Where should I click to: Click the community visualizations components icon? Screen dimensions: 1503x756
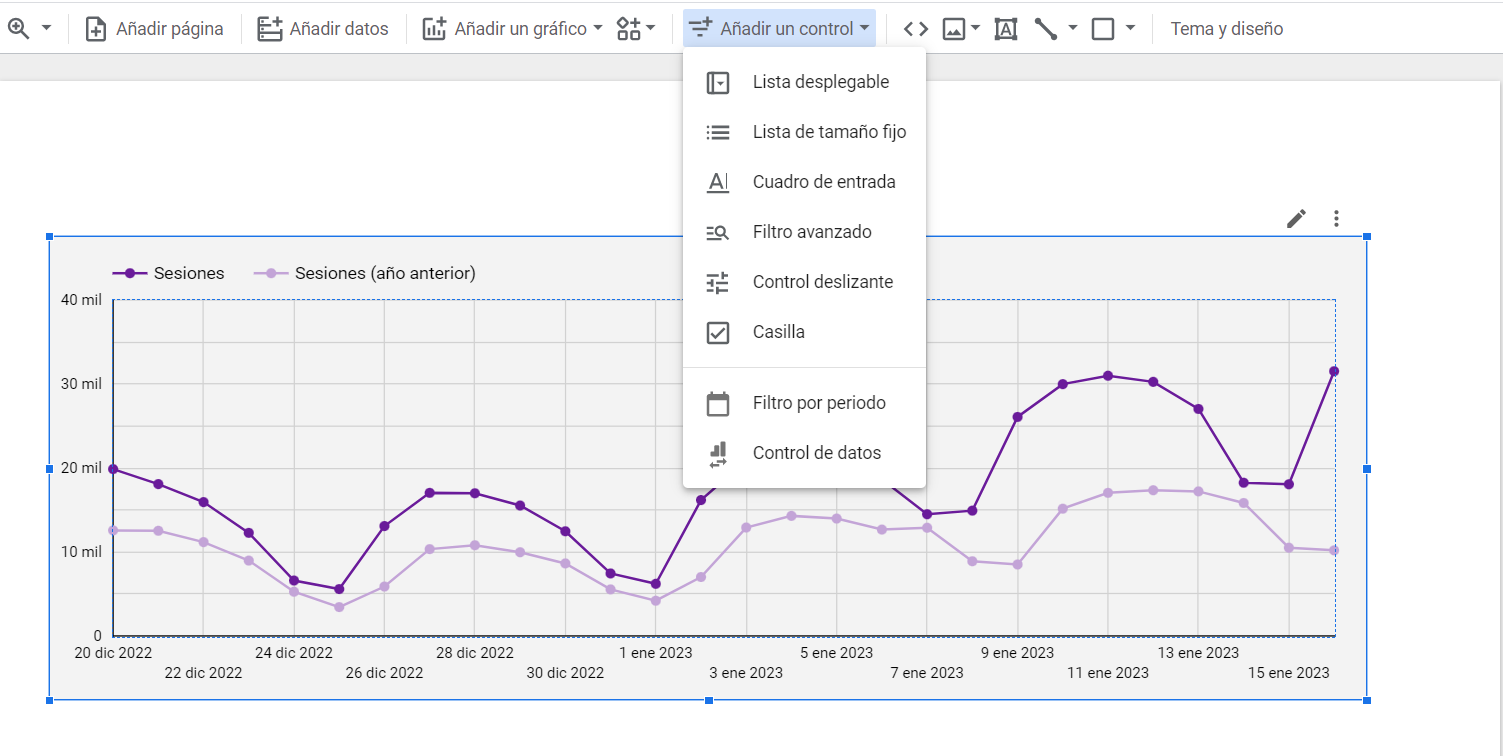pyautogui.click(x=629, y=29)
